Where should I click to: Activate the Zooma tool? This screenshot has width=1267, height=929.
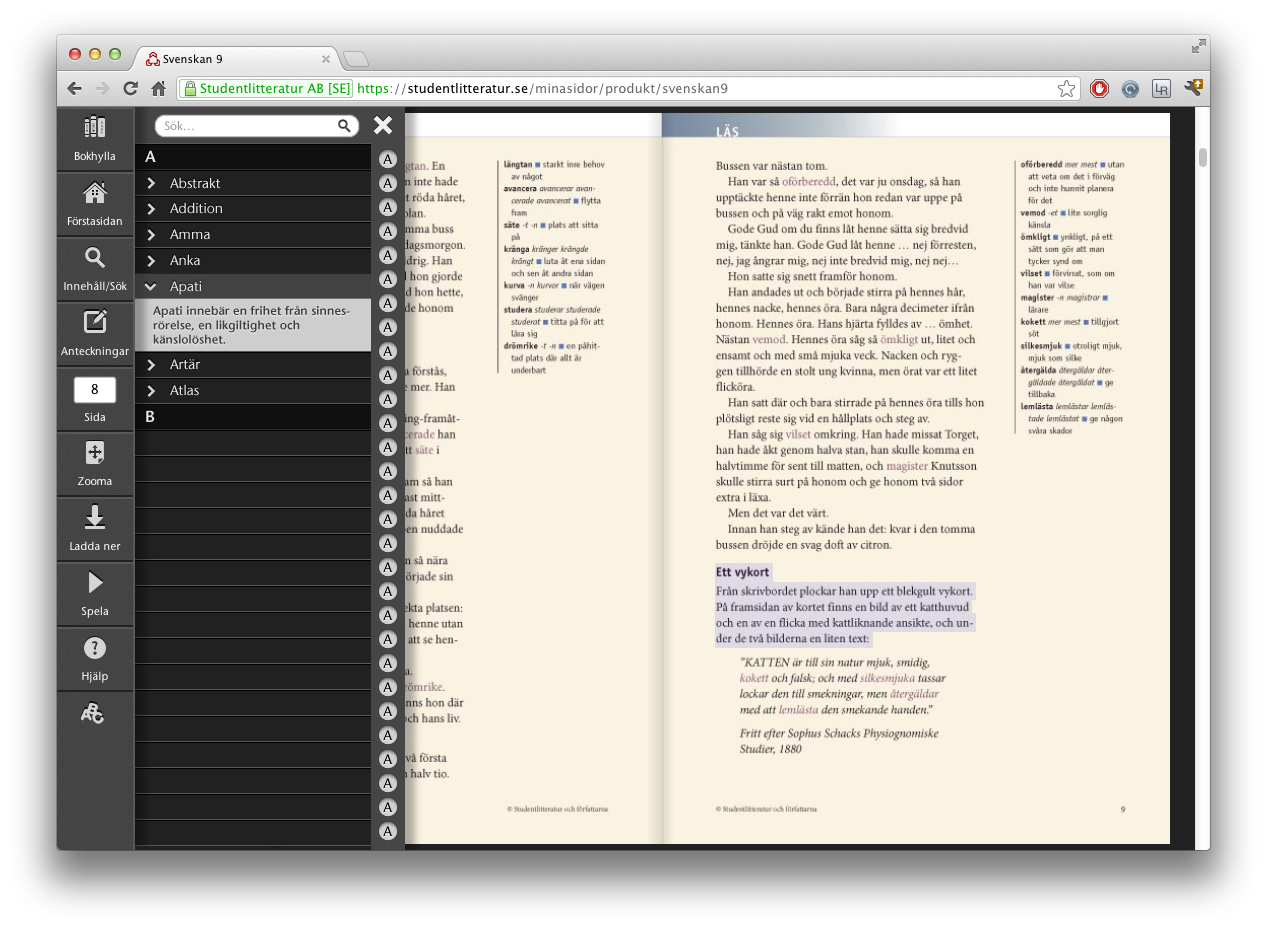[x=94, y=462]
